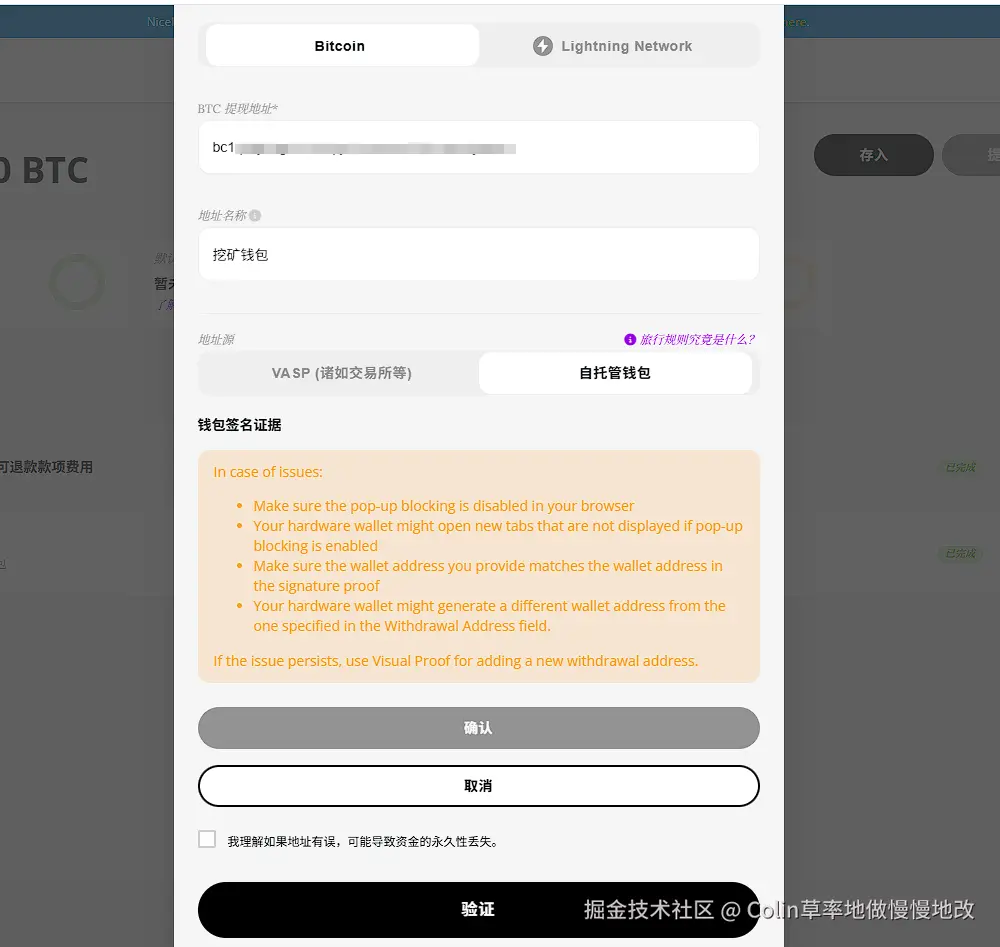Image resolution: width=1000 pixels, height=947 pixels.
Task: Choose 自托管钱包 address source
Action: coord(615,373)
